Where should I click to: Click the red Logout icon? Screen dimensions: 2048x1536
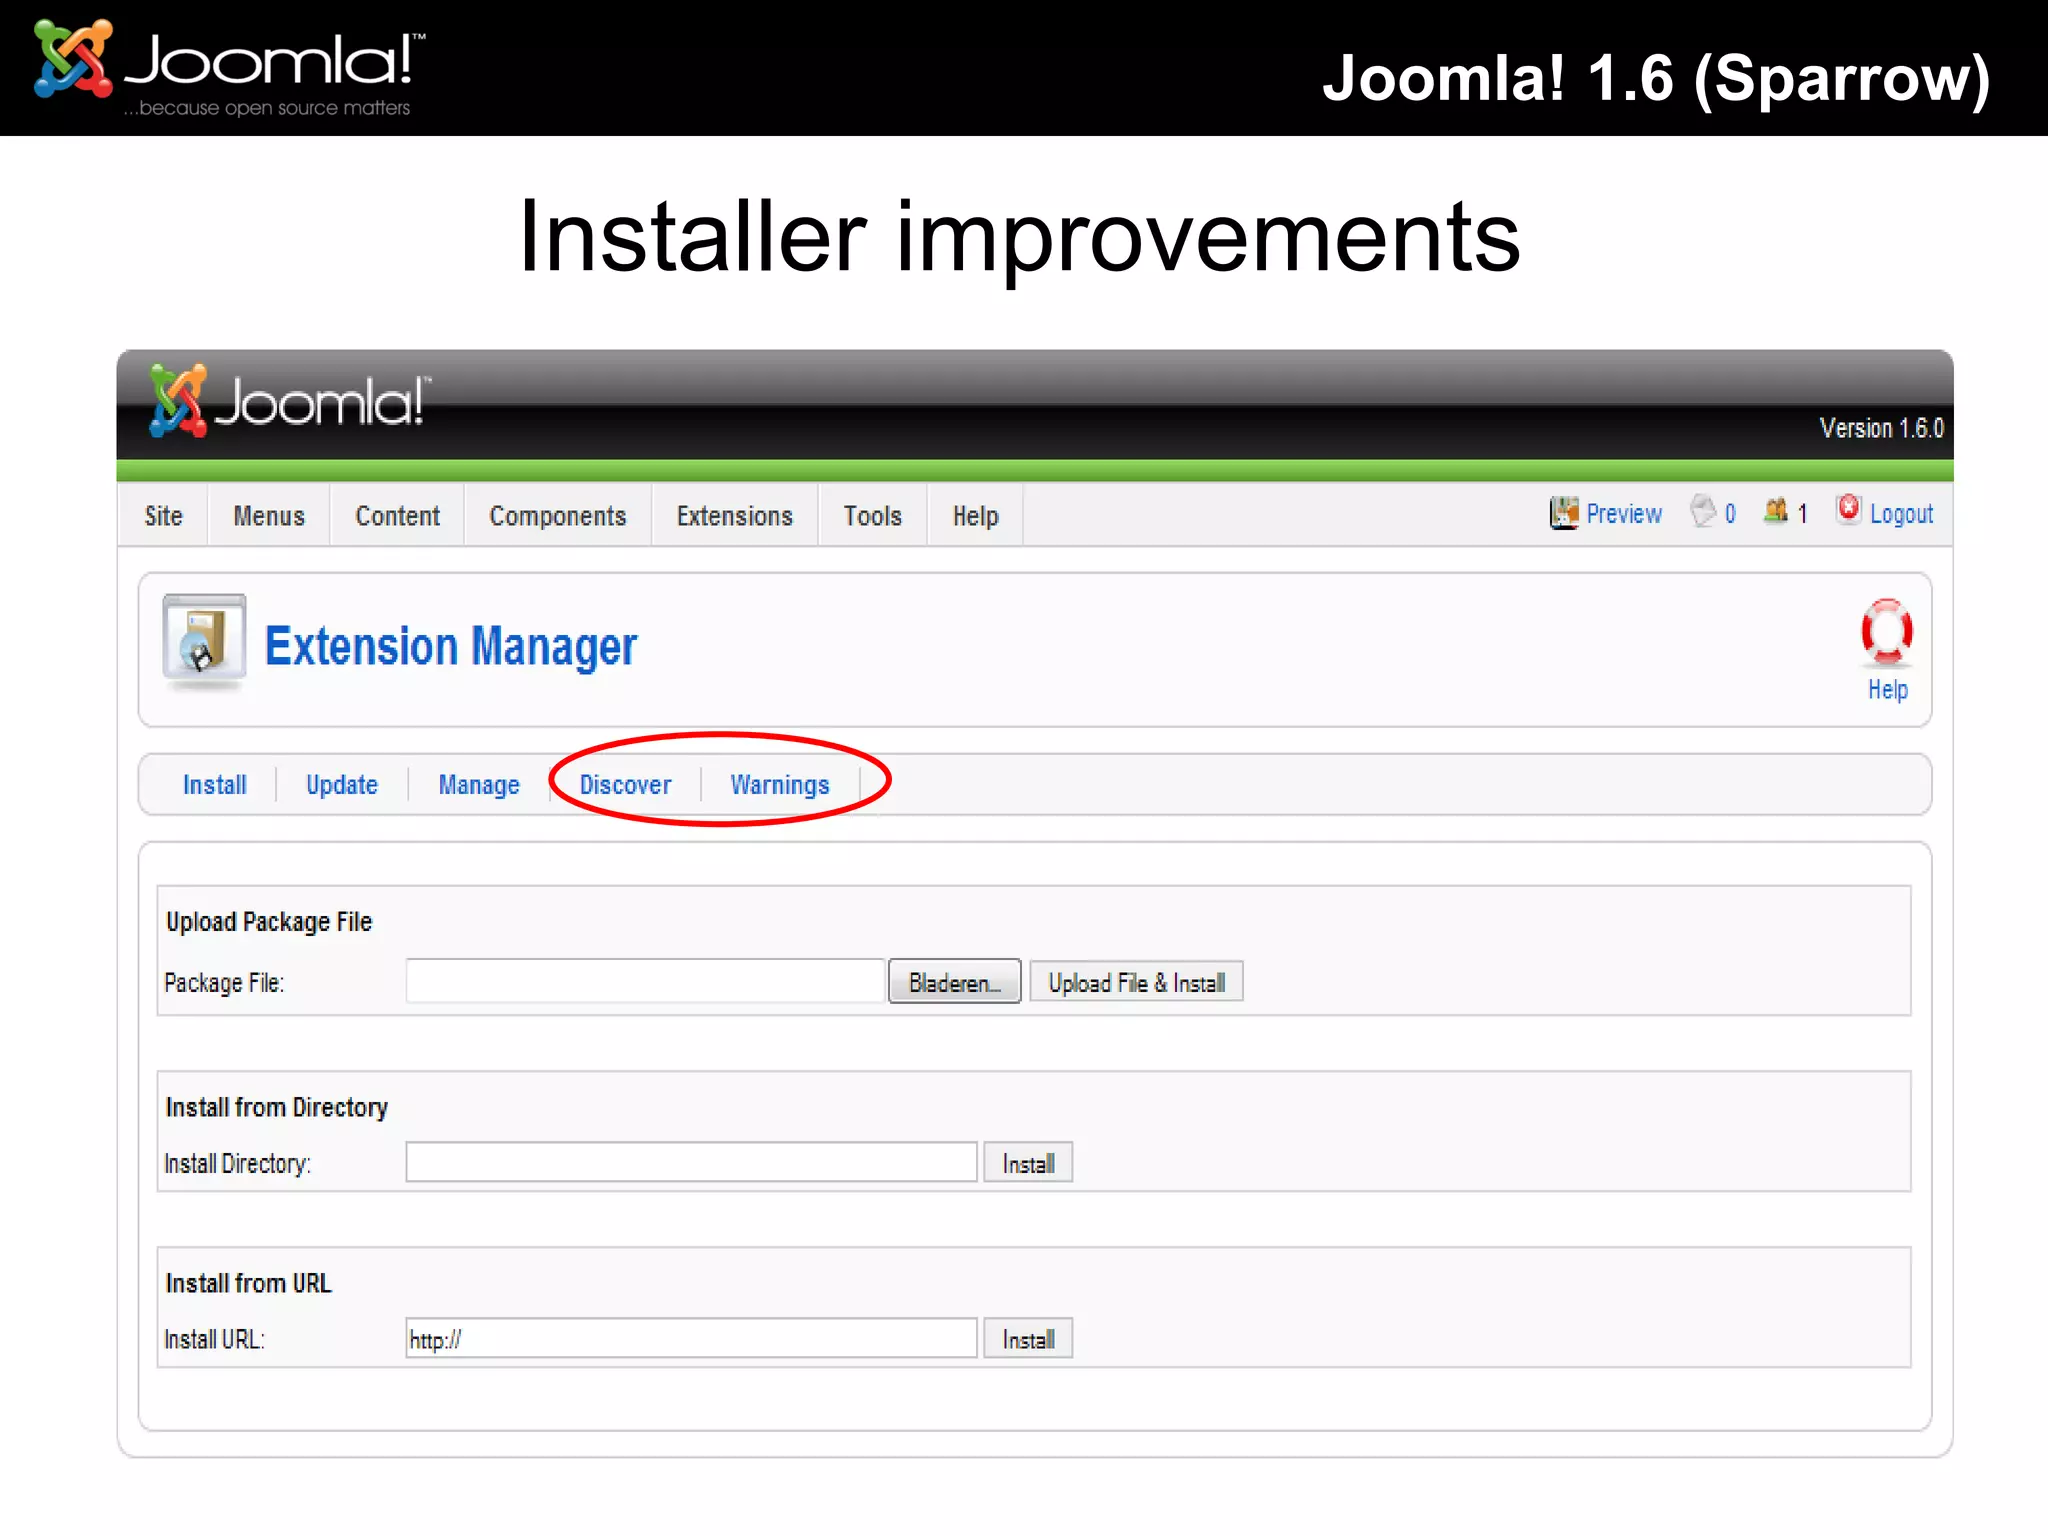1849,509
